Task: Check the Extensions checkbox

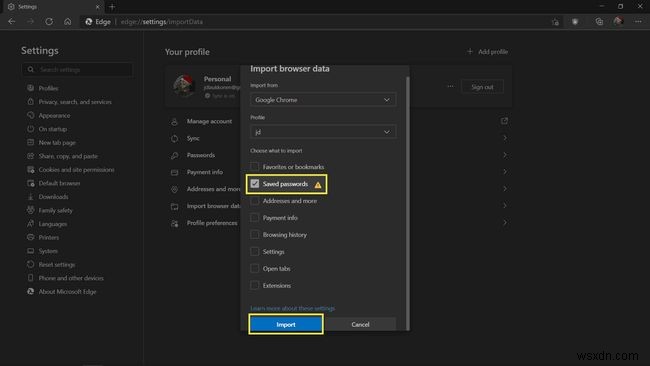Action: (255, 285)
